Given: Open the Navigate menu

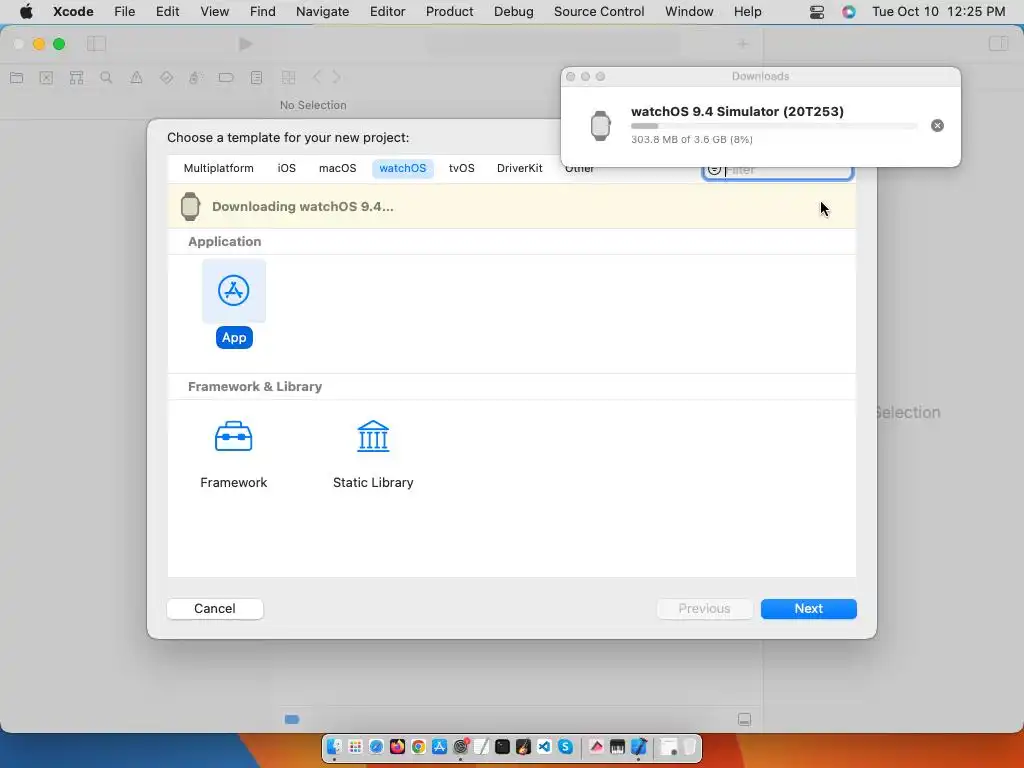Looking at the screenshot, I should (x=322, y=12).
